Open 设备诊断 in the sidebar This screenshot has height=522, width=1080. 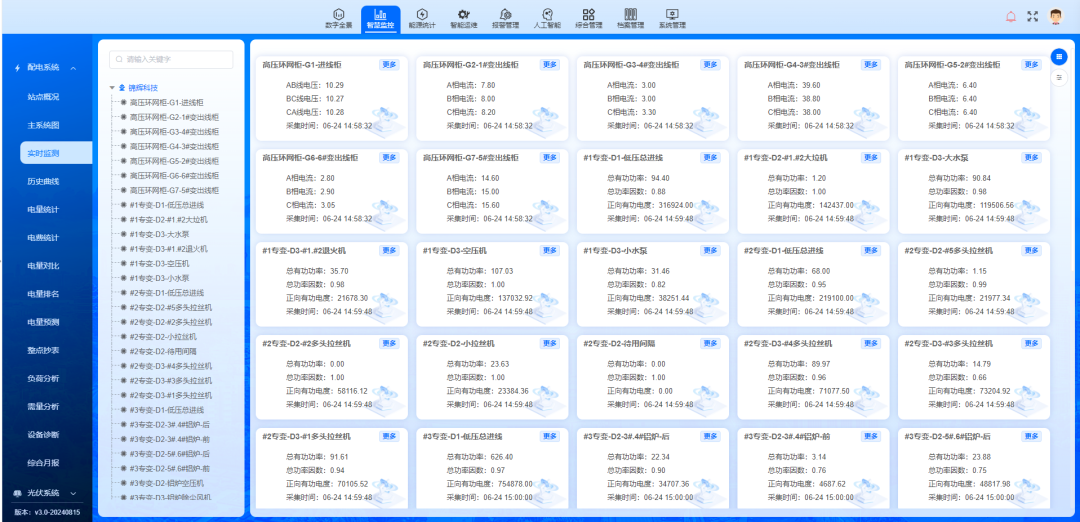(x=43, y=435)
